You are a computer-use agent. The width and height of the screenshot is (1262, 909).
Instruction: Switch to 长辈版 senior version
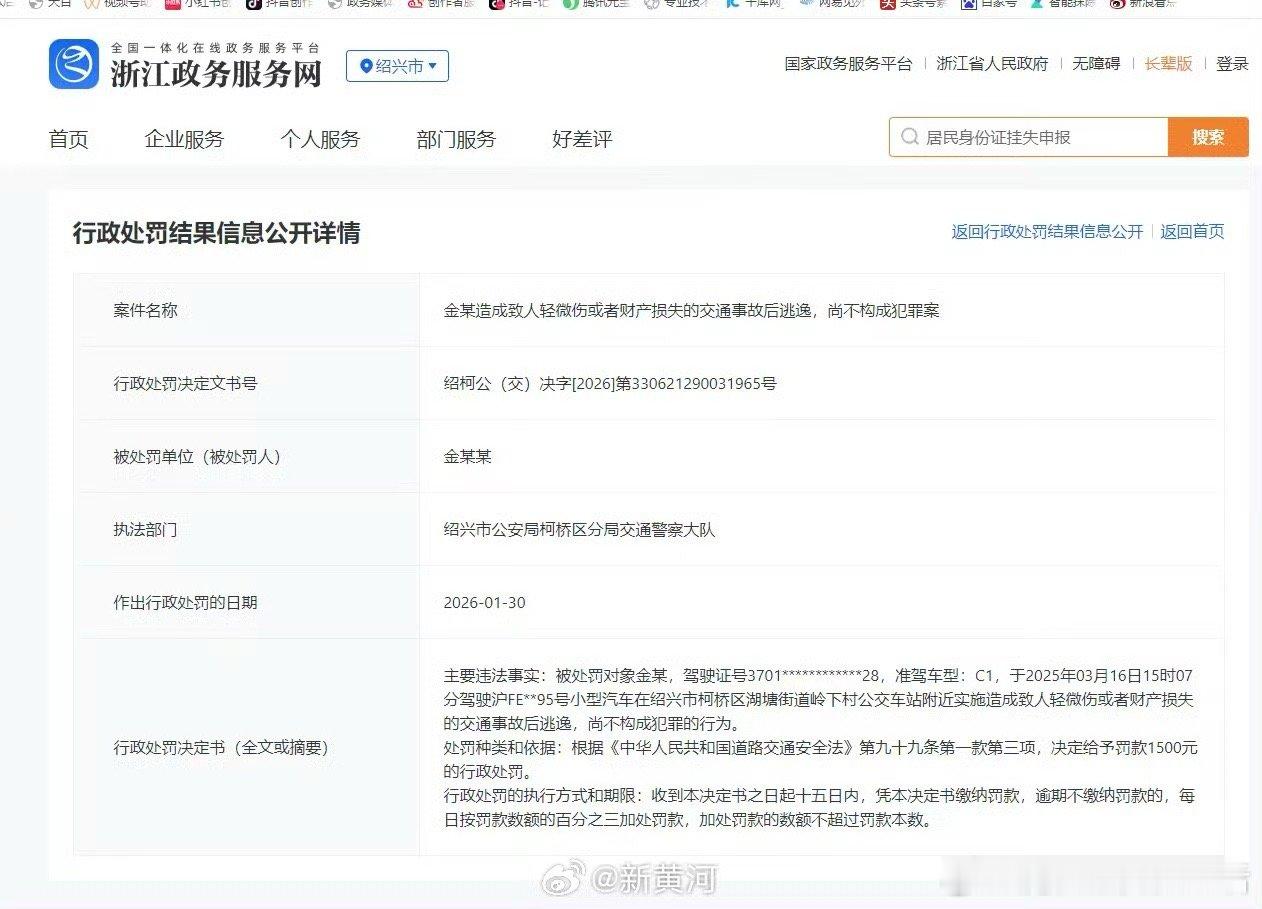coord(1168,64)
